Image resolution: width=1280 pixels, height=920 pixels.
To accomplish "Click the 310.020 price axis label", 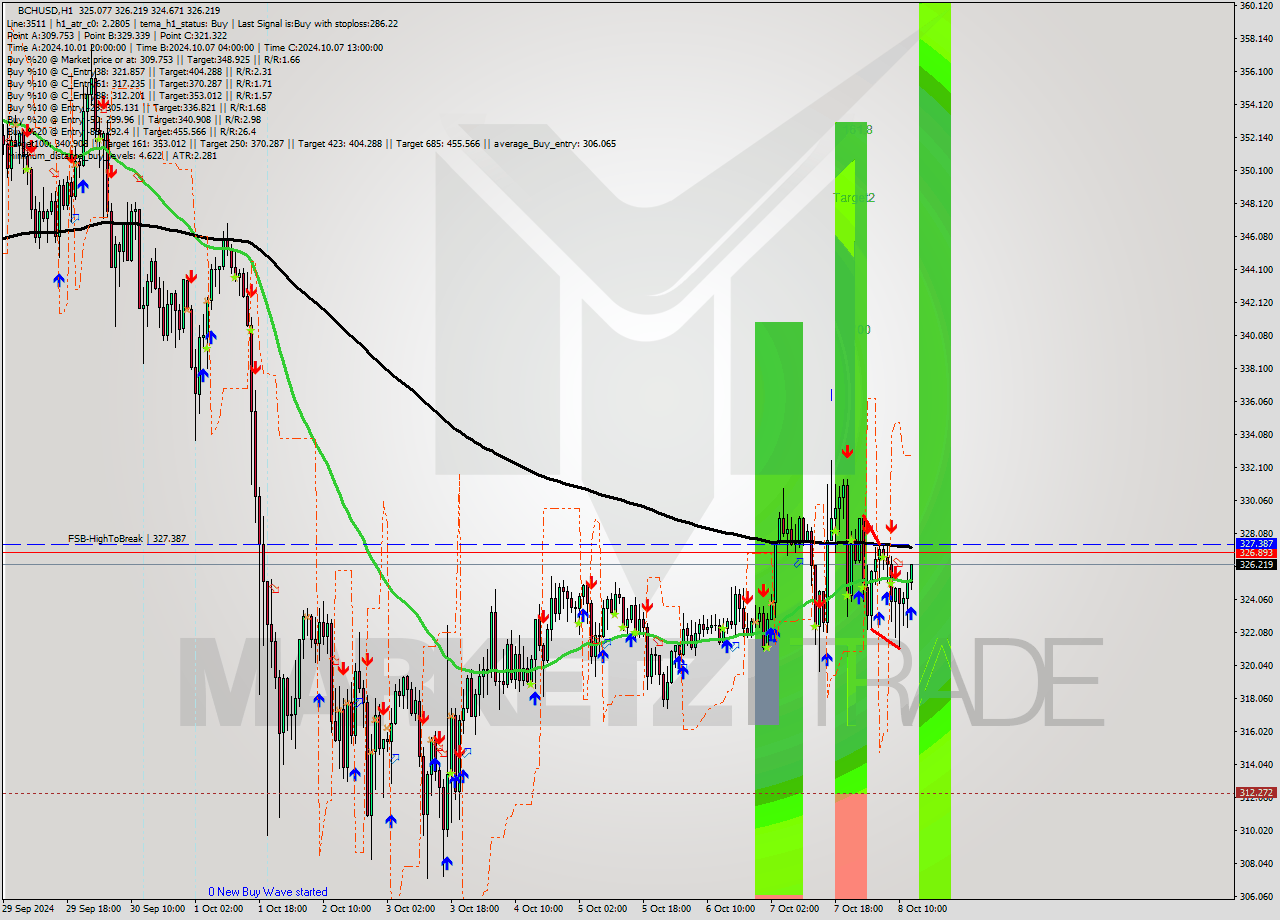I will point(1256,831).
